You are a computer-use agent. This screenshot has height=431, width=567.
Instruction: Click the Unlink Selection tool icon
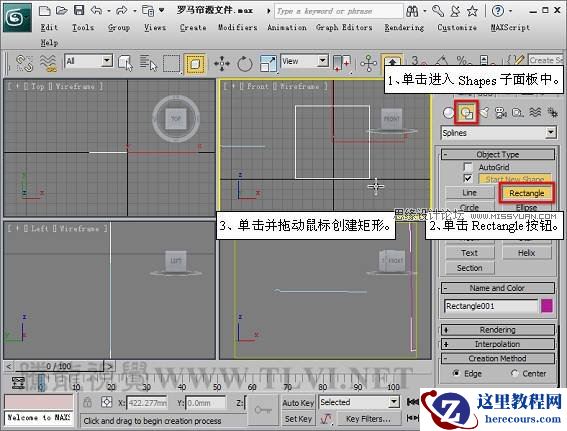click(25, 63)
